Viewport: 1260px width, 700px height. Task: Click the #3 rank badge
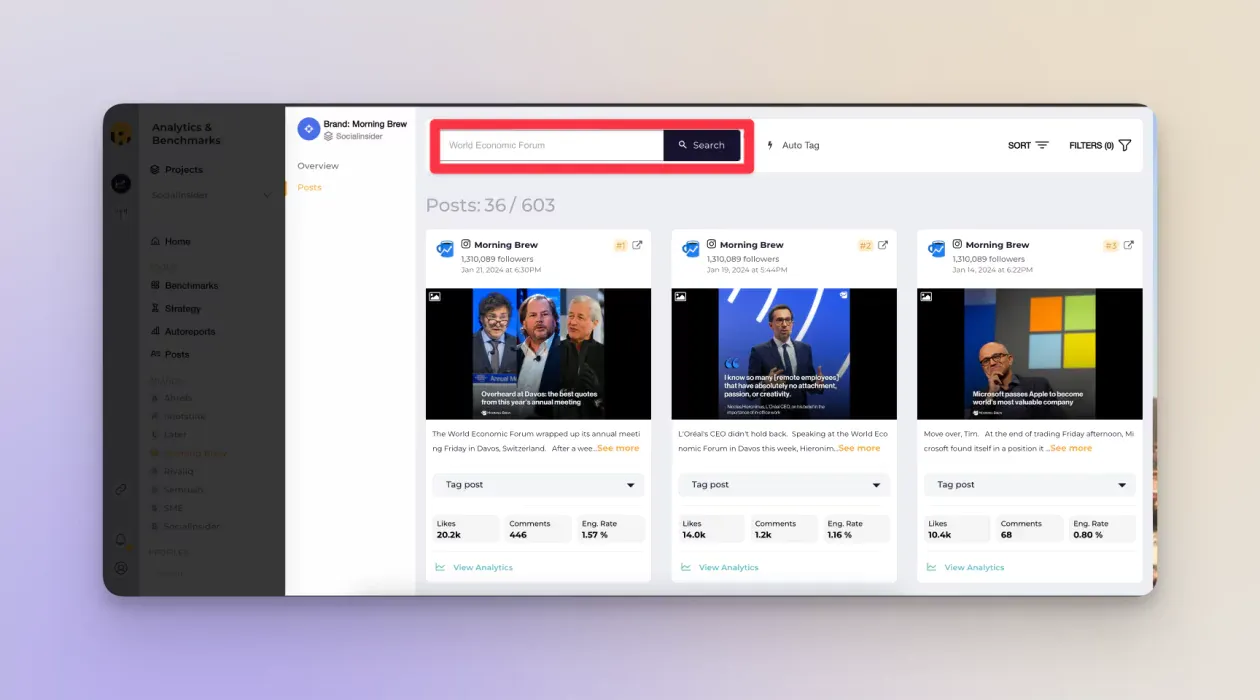coord(1111,245)
